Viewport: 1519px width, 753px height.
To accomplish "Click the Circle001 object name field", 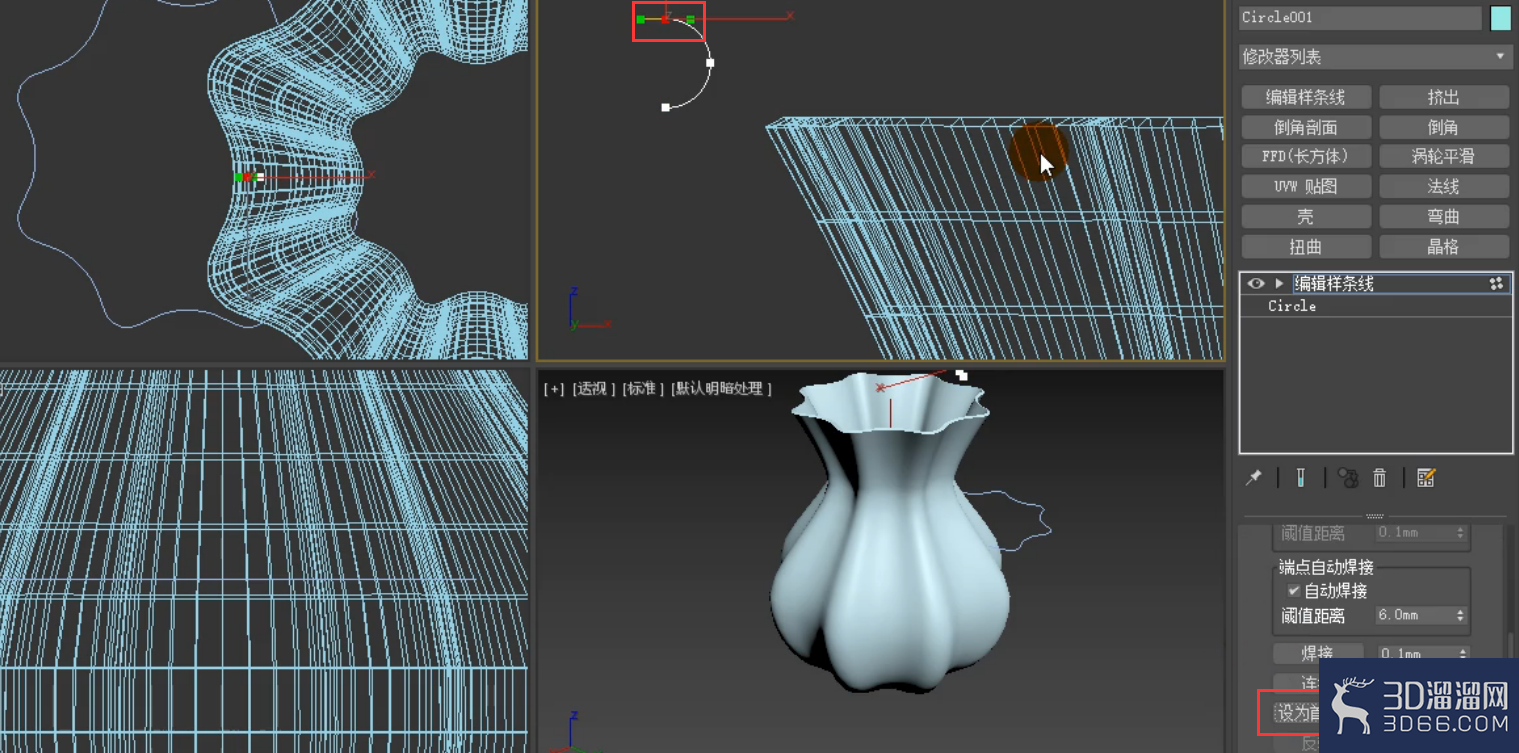I will (1360, 18).
